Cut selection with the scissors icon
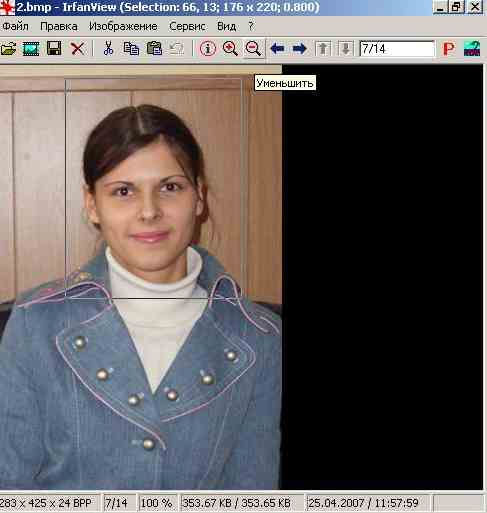The image size is (487, 513). (x=108, y=48)
